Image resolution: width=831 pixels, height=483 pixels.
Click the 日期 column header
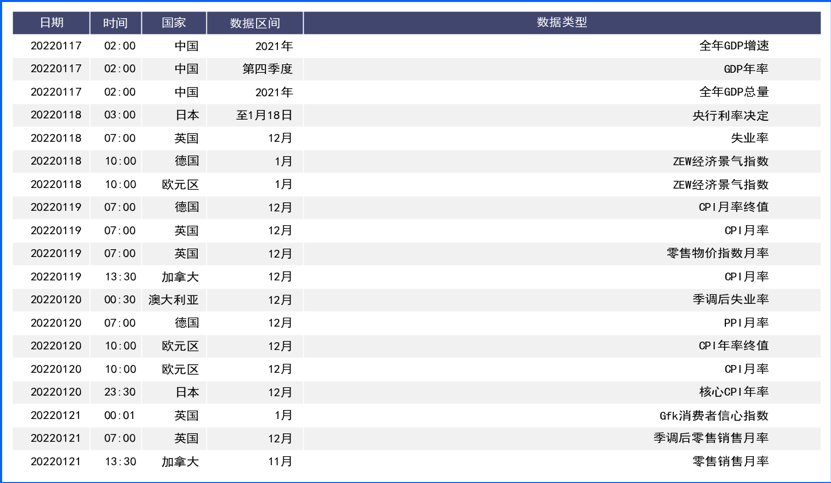point(51,23)
